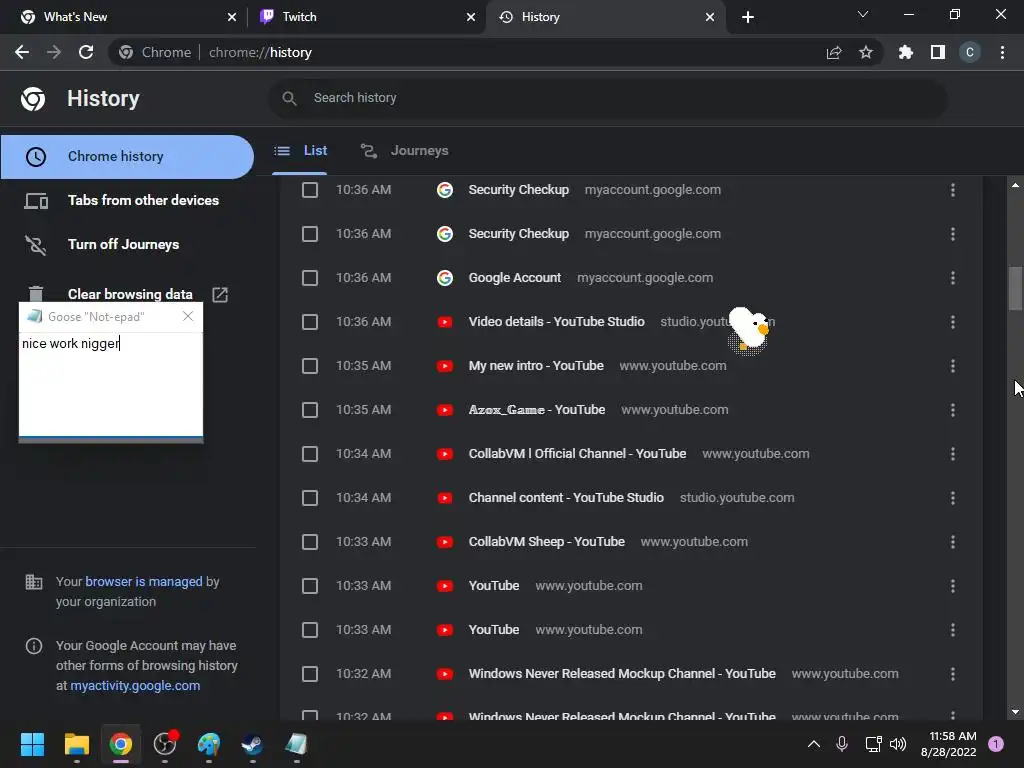Viewport: 1024px width, 768px height.
Task: Open more actions for Video details entry
Action: (x=953, y=322)
